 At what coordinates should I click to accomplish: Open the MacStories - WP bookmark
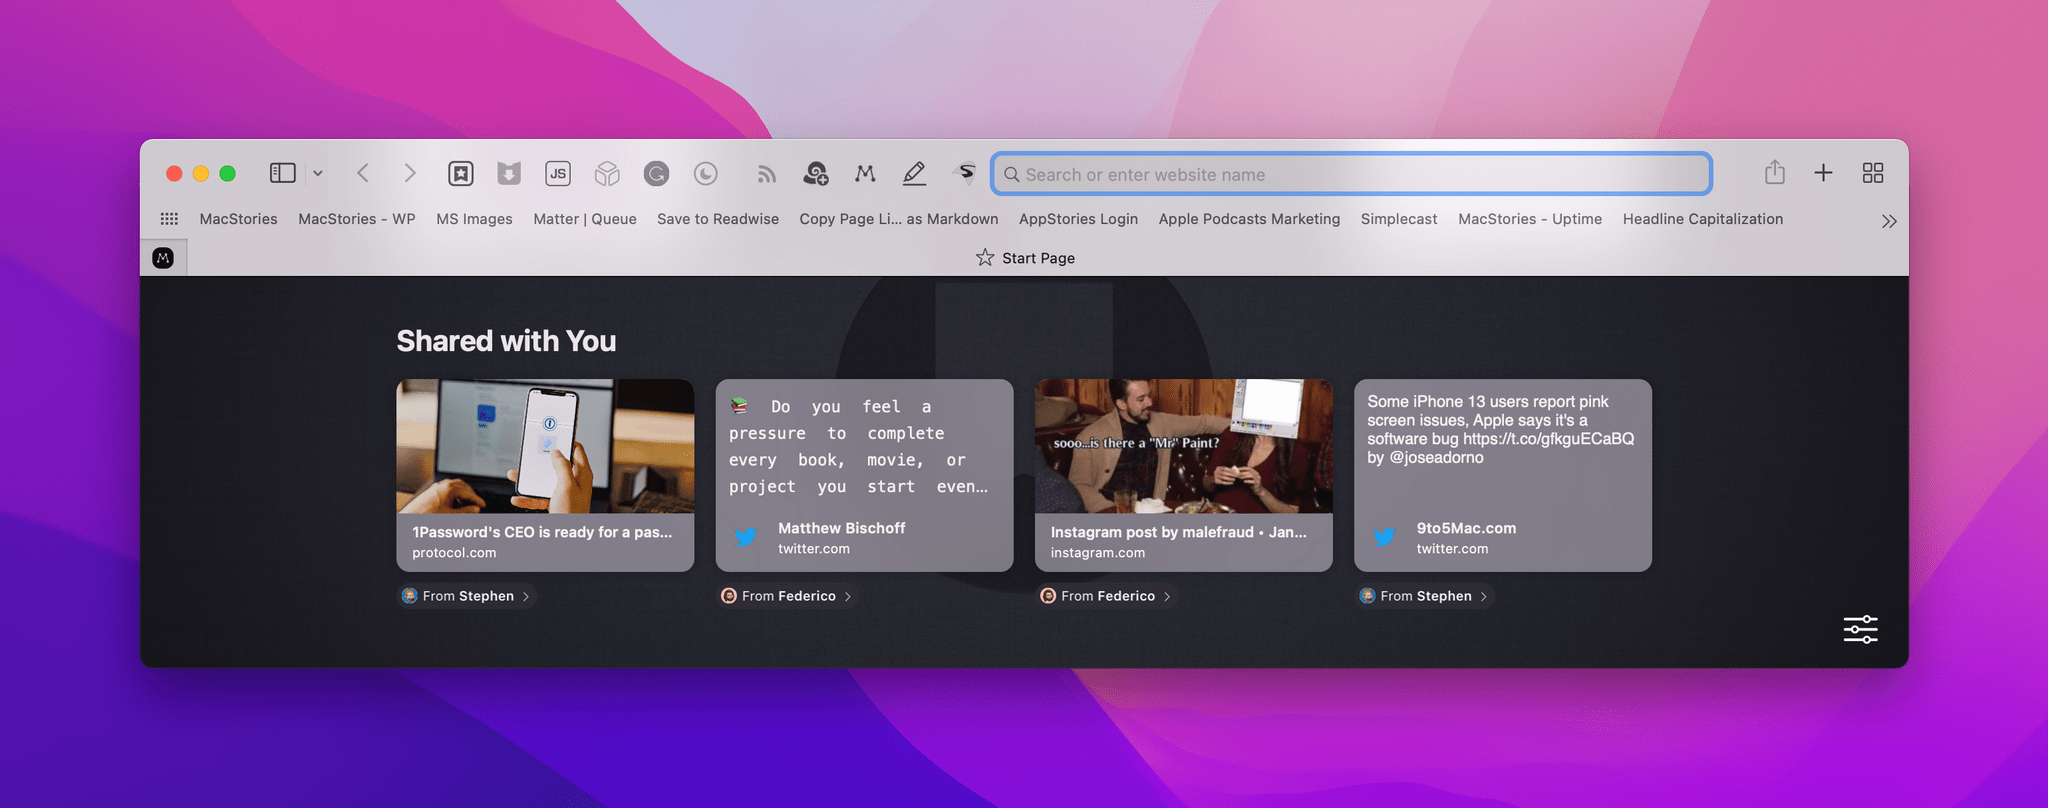[x=357, y=219]
